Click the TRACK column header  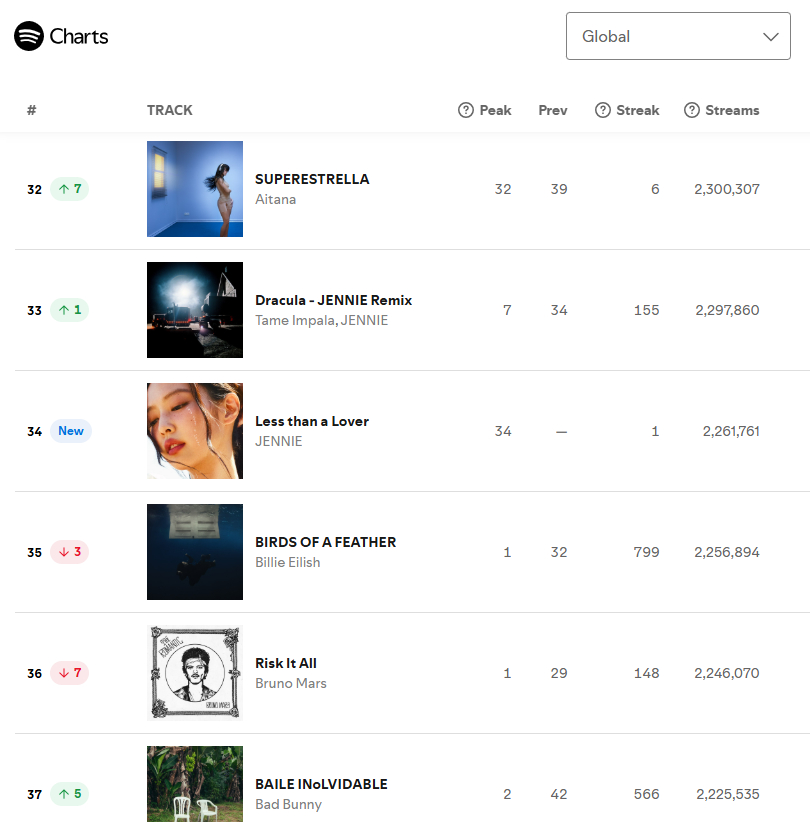(x=169, y=110)
